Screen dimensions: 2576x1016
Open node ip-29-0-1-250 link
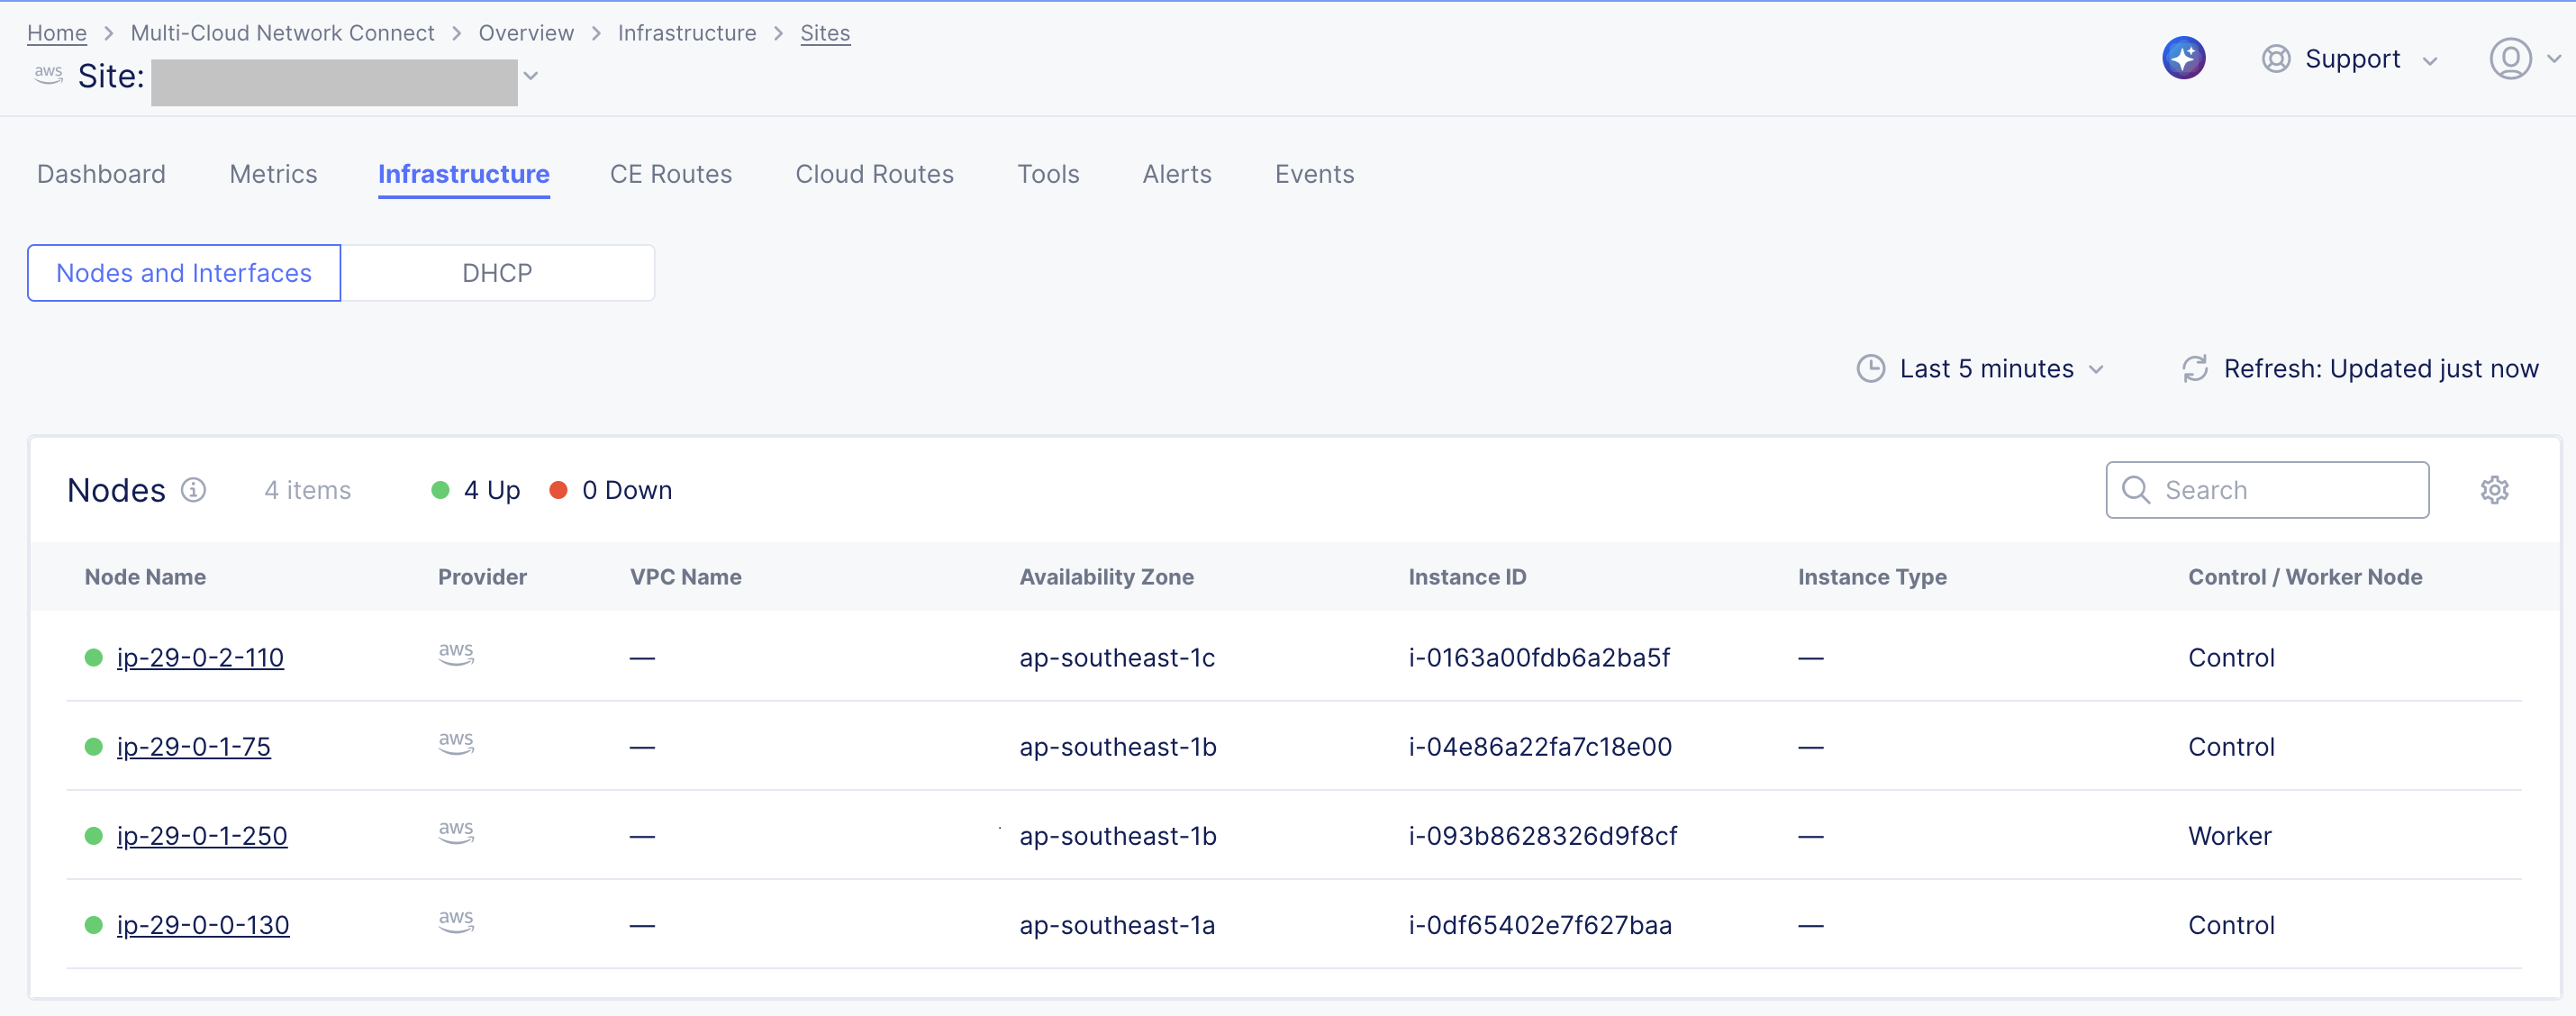pyautogui.click(x=202, y=836)
